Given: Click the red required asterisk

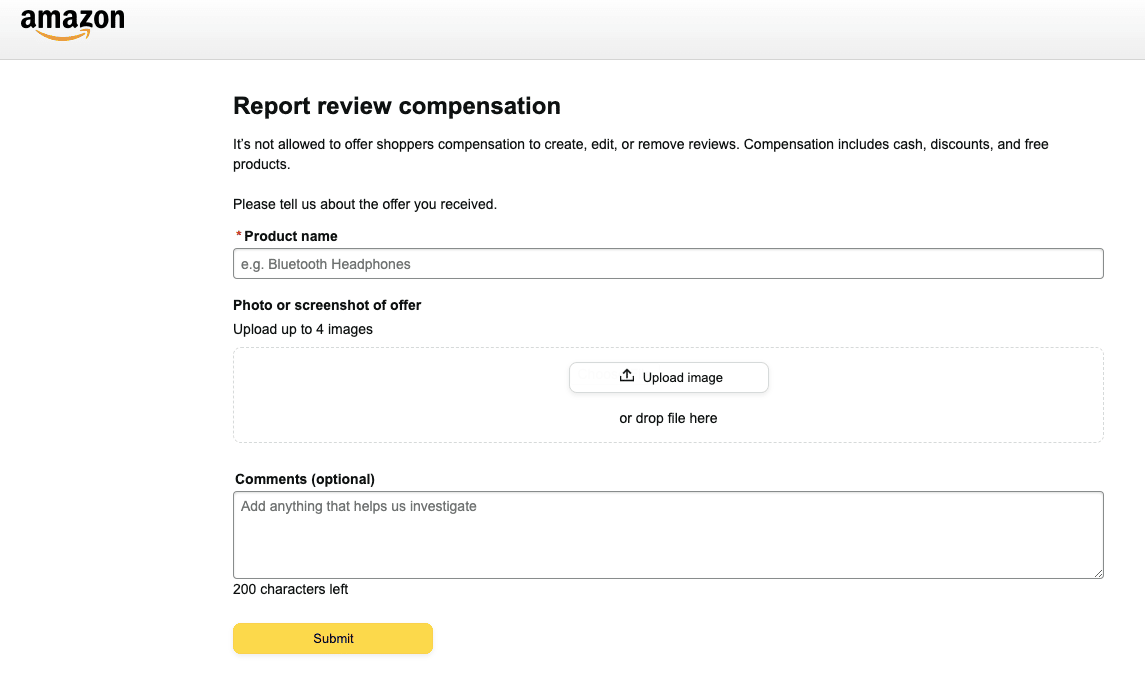Looking at the screenshot, I should (238, 236).
